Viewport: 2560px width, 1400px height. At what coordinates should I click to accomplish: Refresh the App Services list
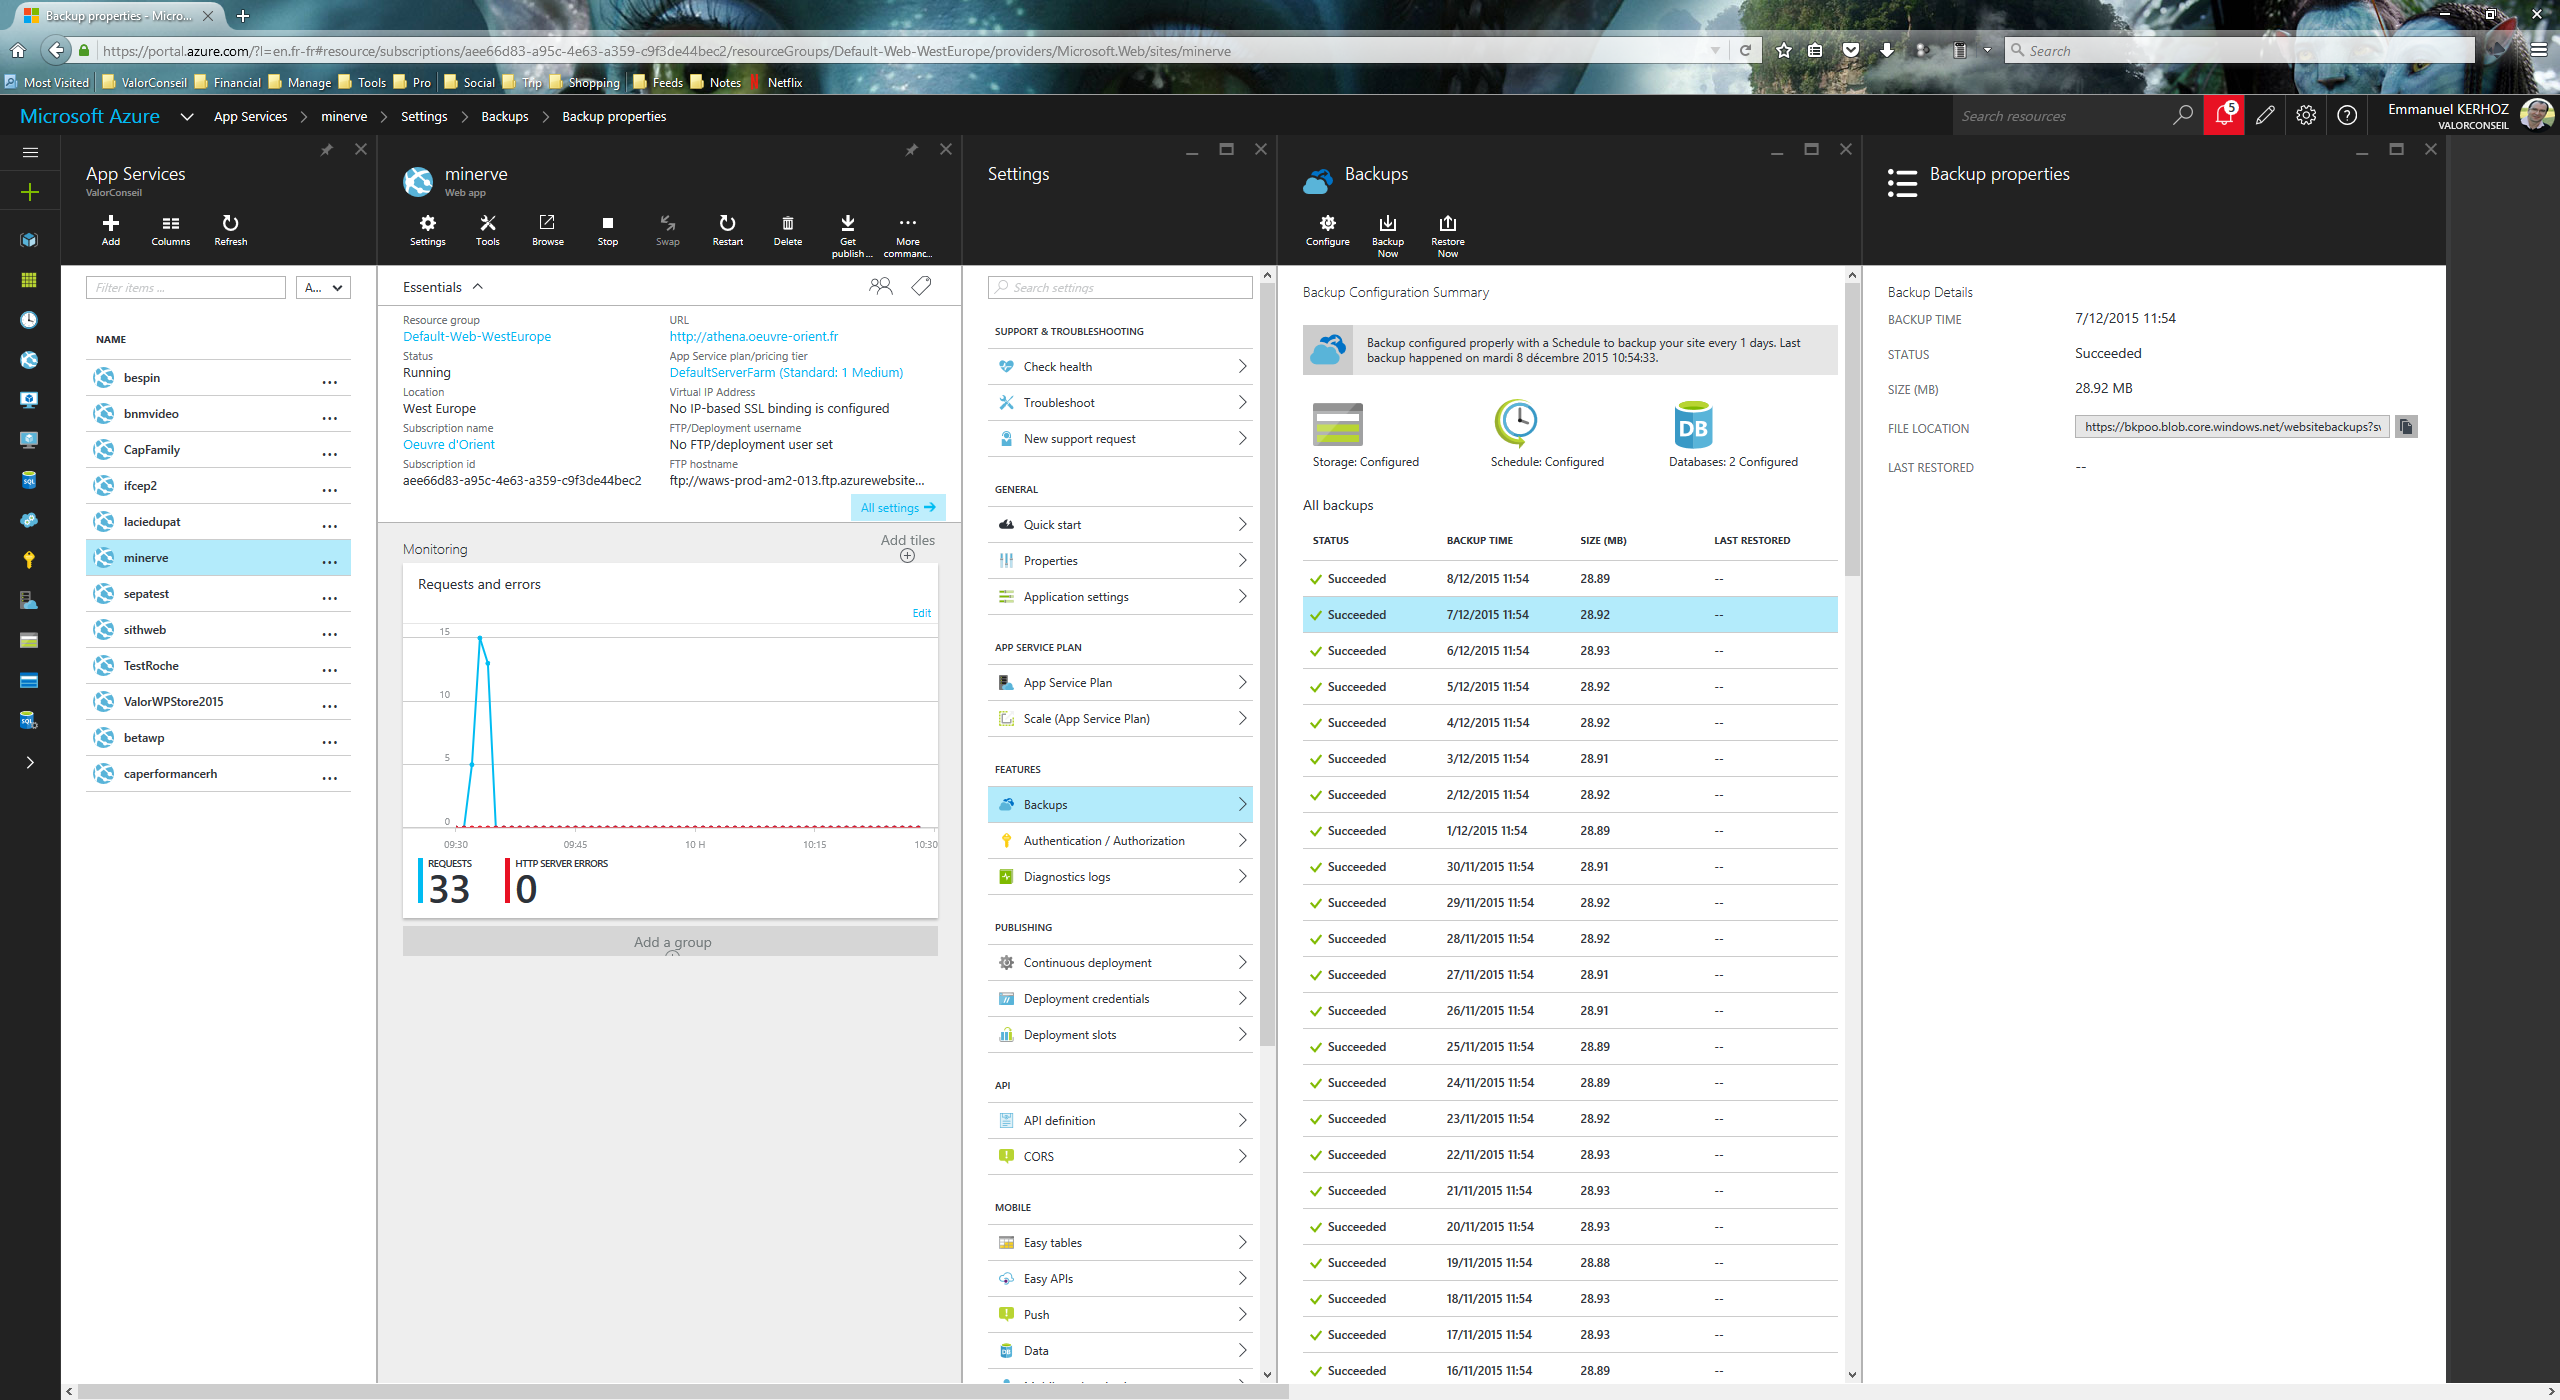[231, 230]
